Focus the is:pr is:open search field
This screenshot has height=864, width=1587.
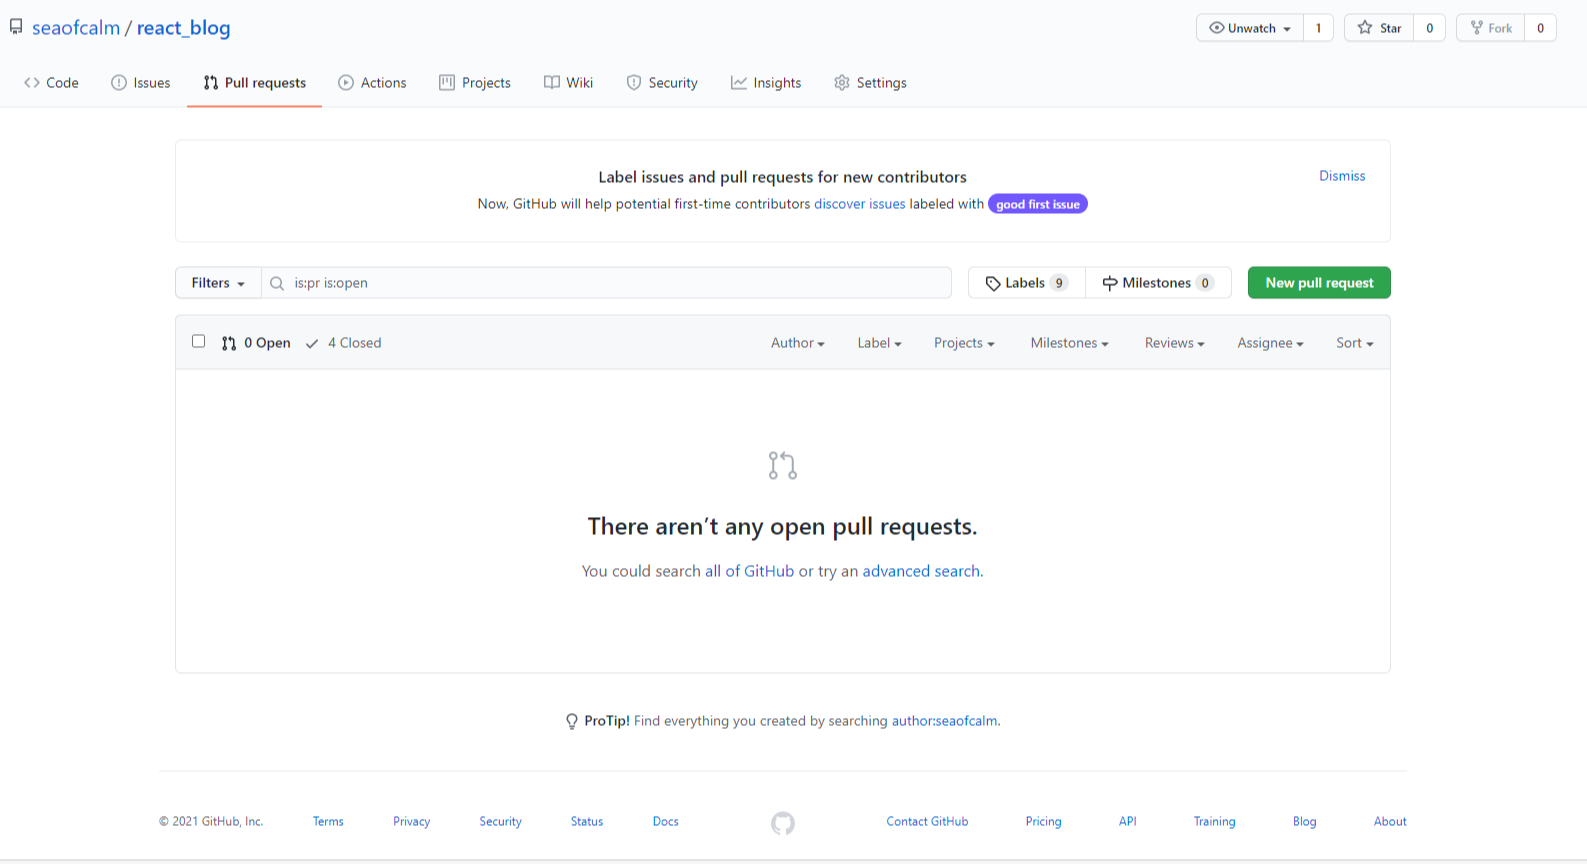tap(606, 283)
